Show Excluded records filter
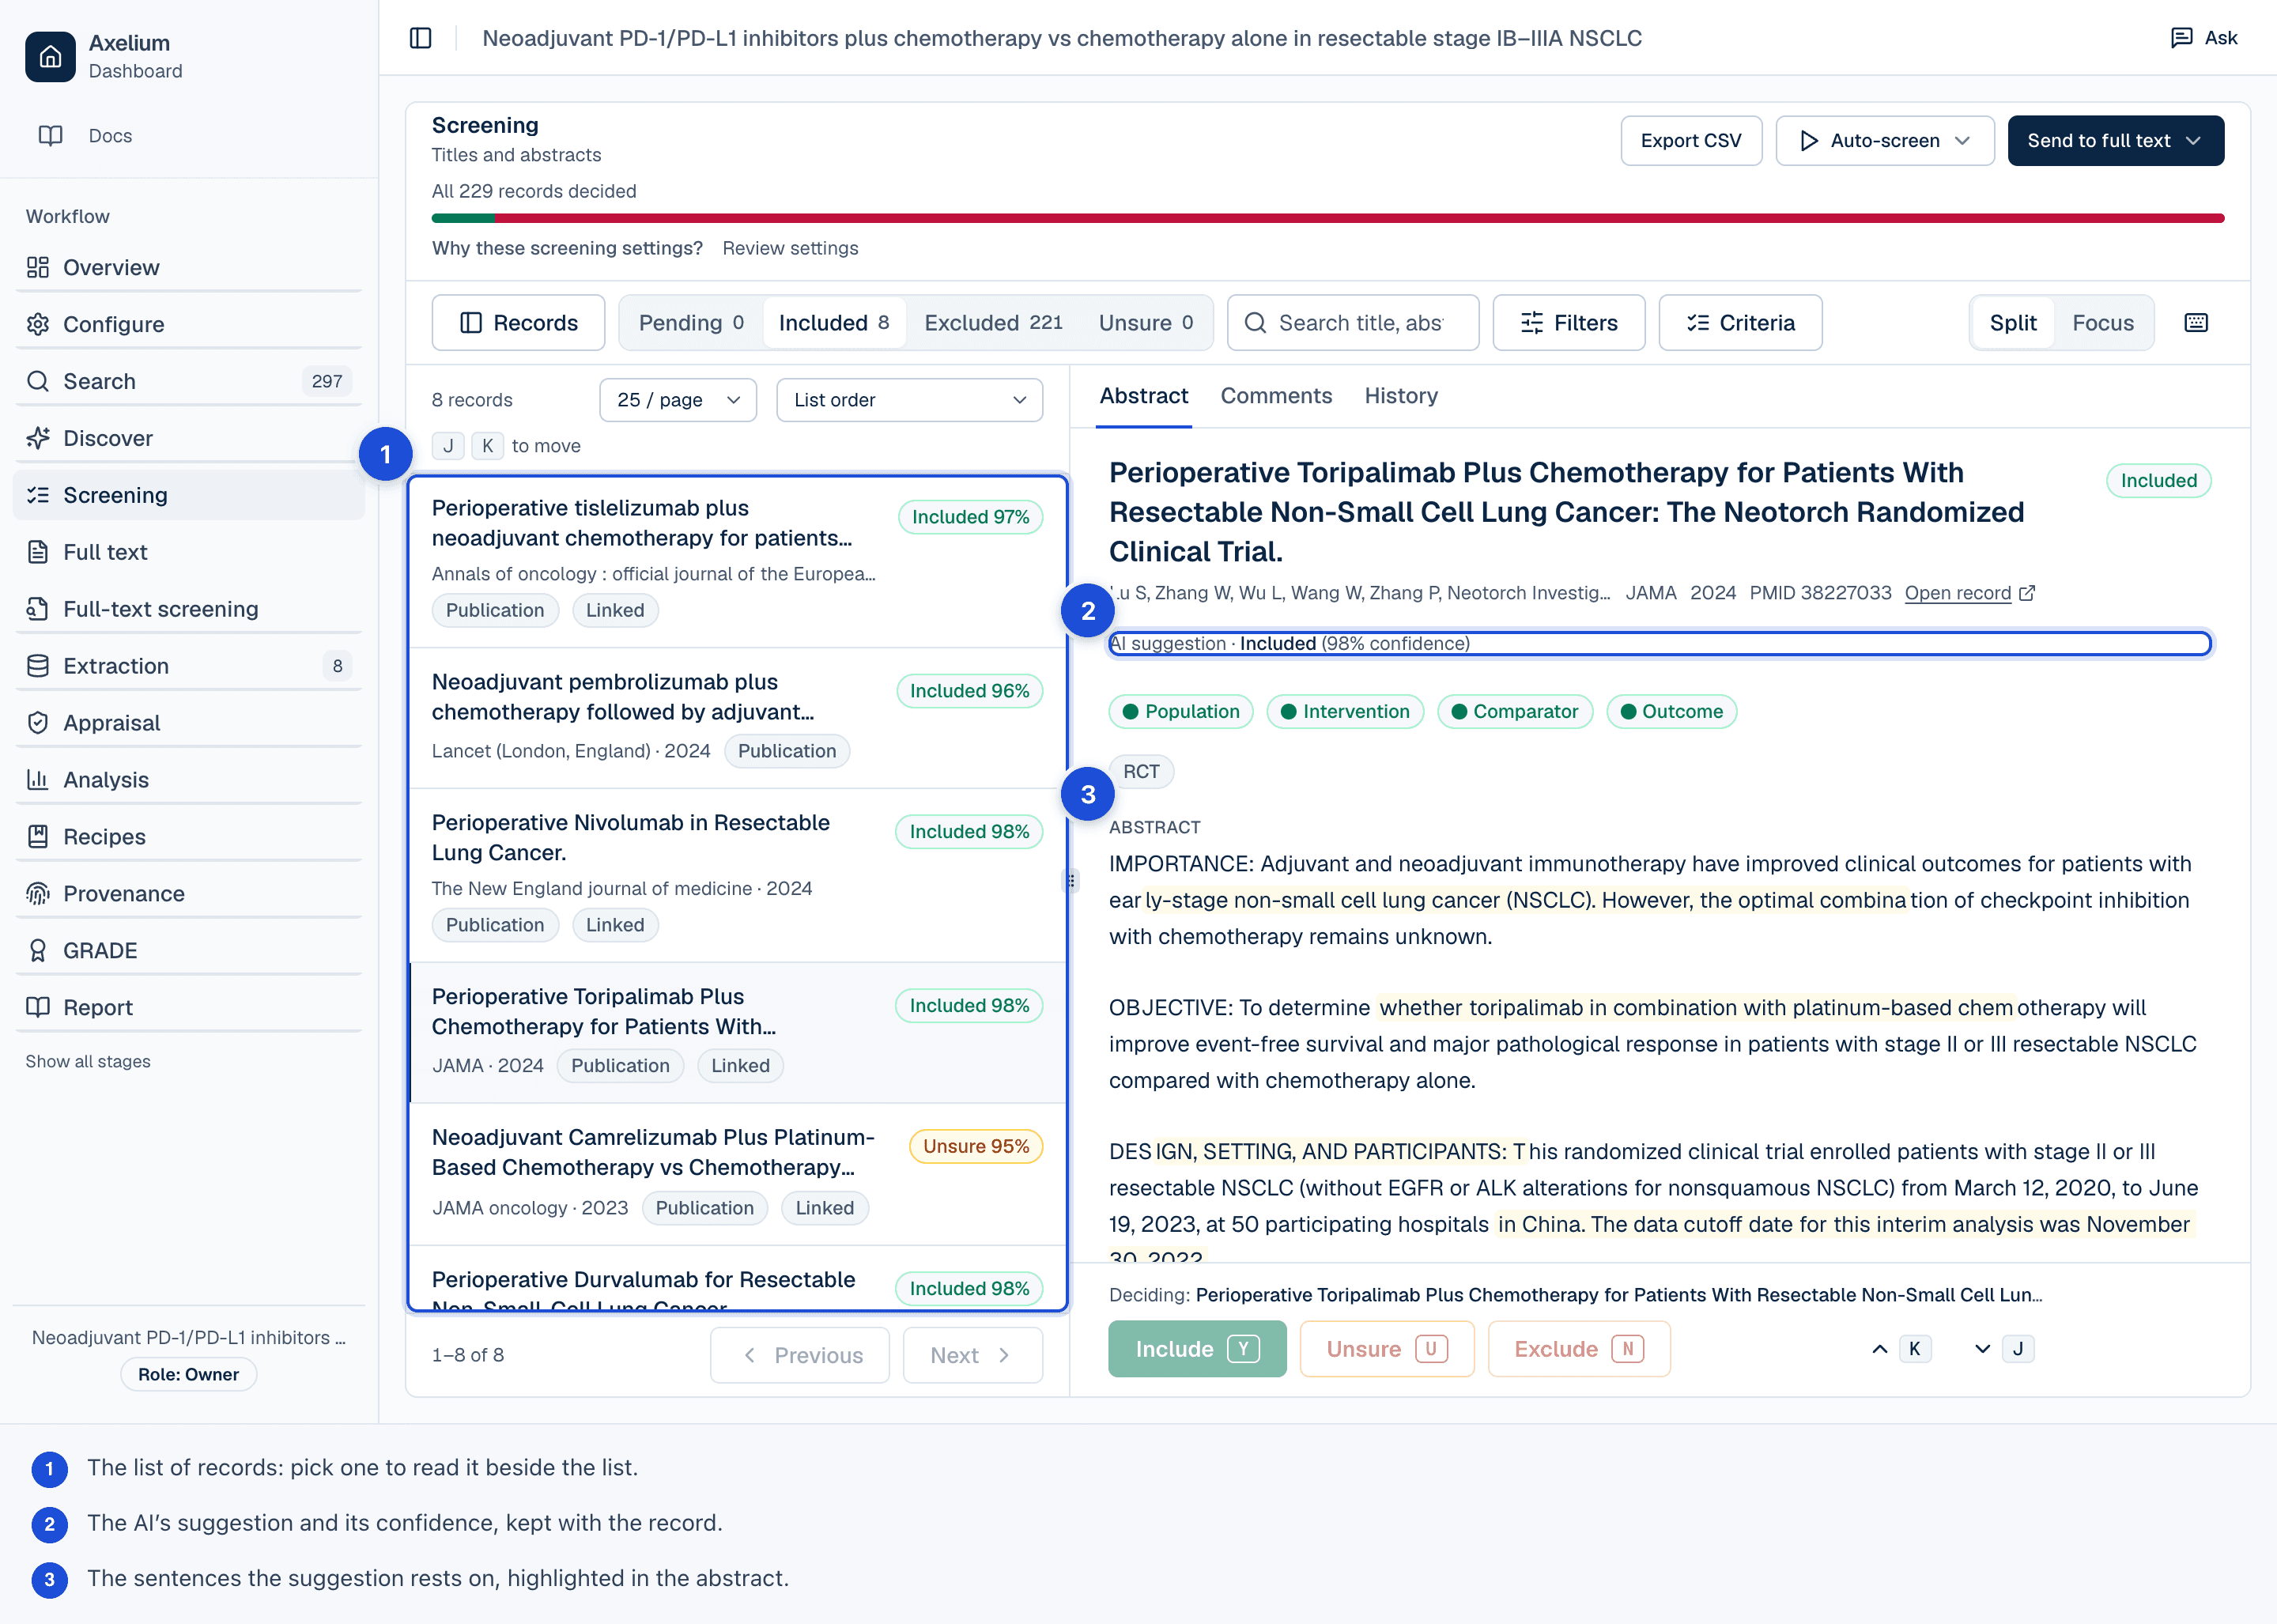The image size is (2277, 1624). pos(993,323)
